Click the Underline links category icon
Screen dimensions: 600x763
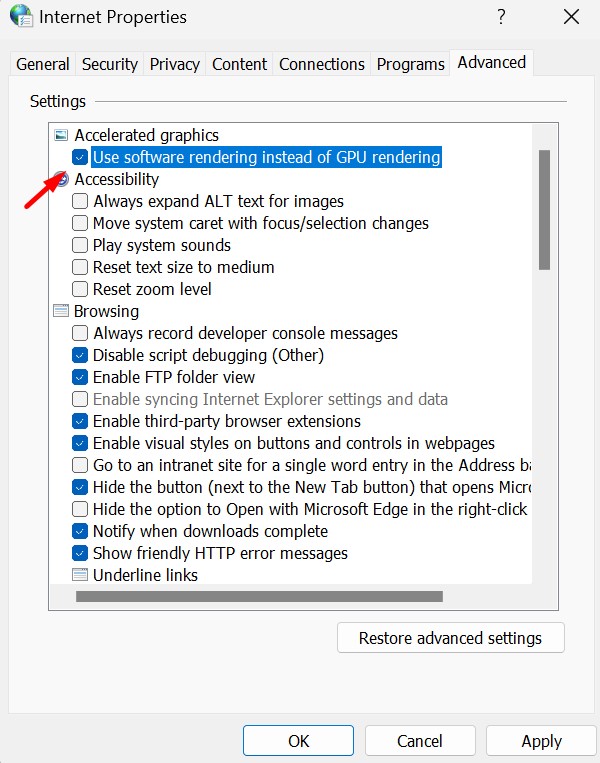[80, 575]
